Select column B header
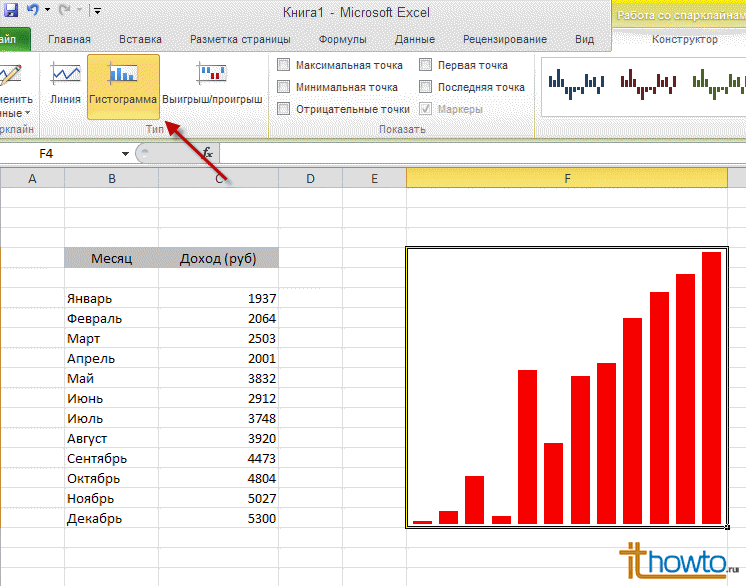 (x=112, y=179)
